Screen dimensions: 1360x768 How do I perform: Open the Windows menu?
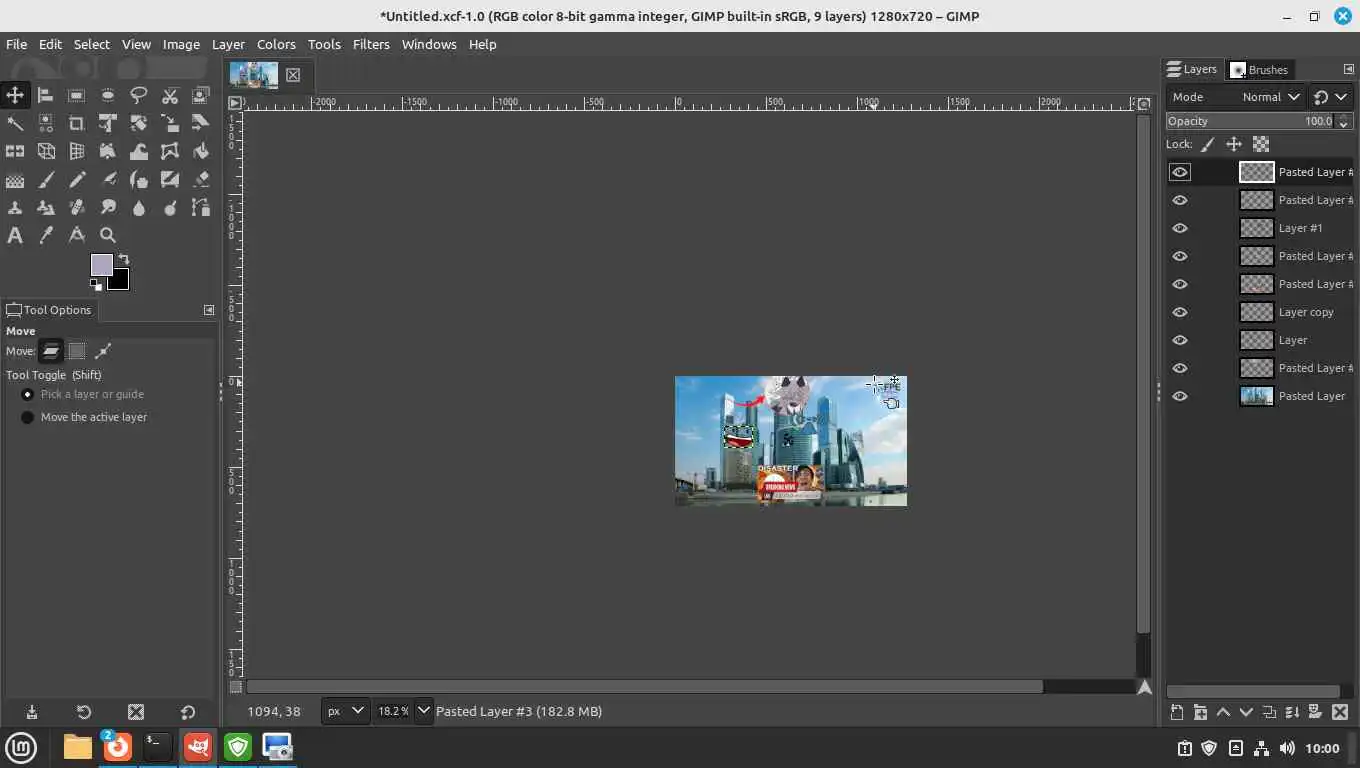[429, 44]
